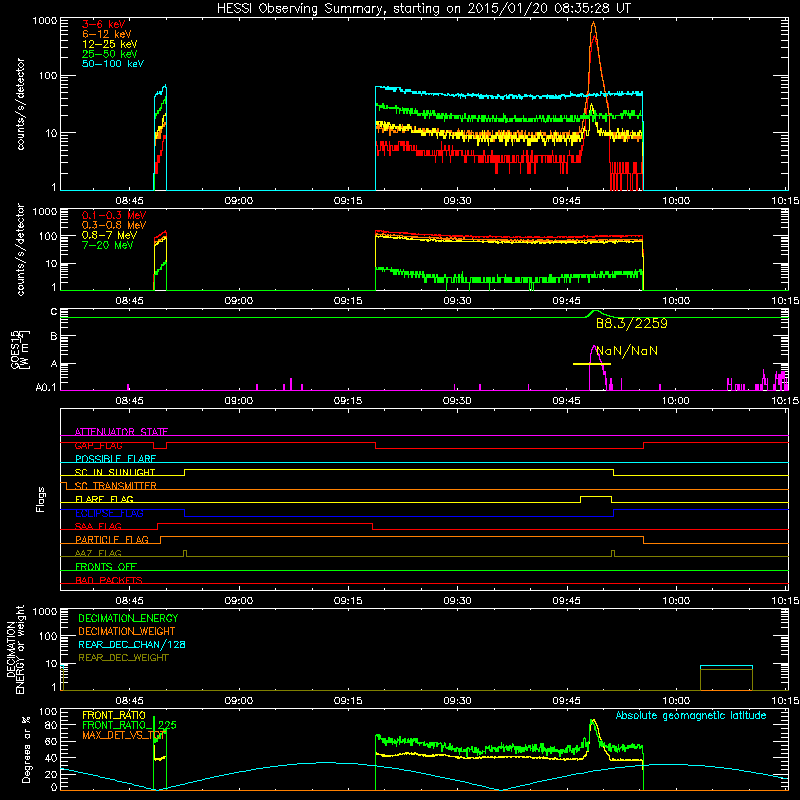
Task: Select the 12-25 keV legend label
Action: coord(109,44)
